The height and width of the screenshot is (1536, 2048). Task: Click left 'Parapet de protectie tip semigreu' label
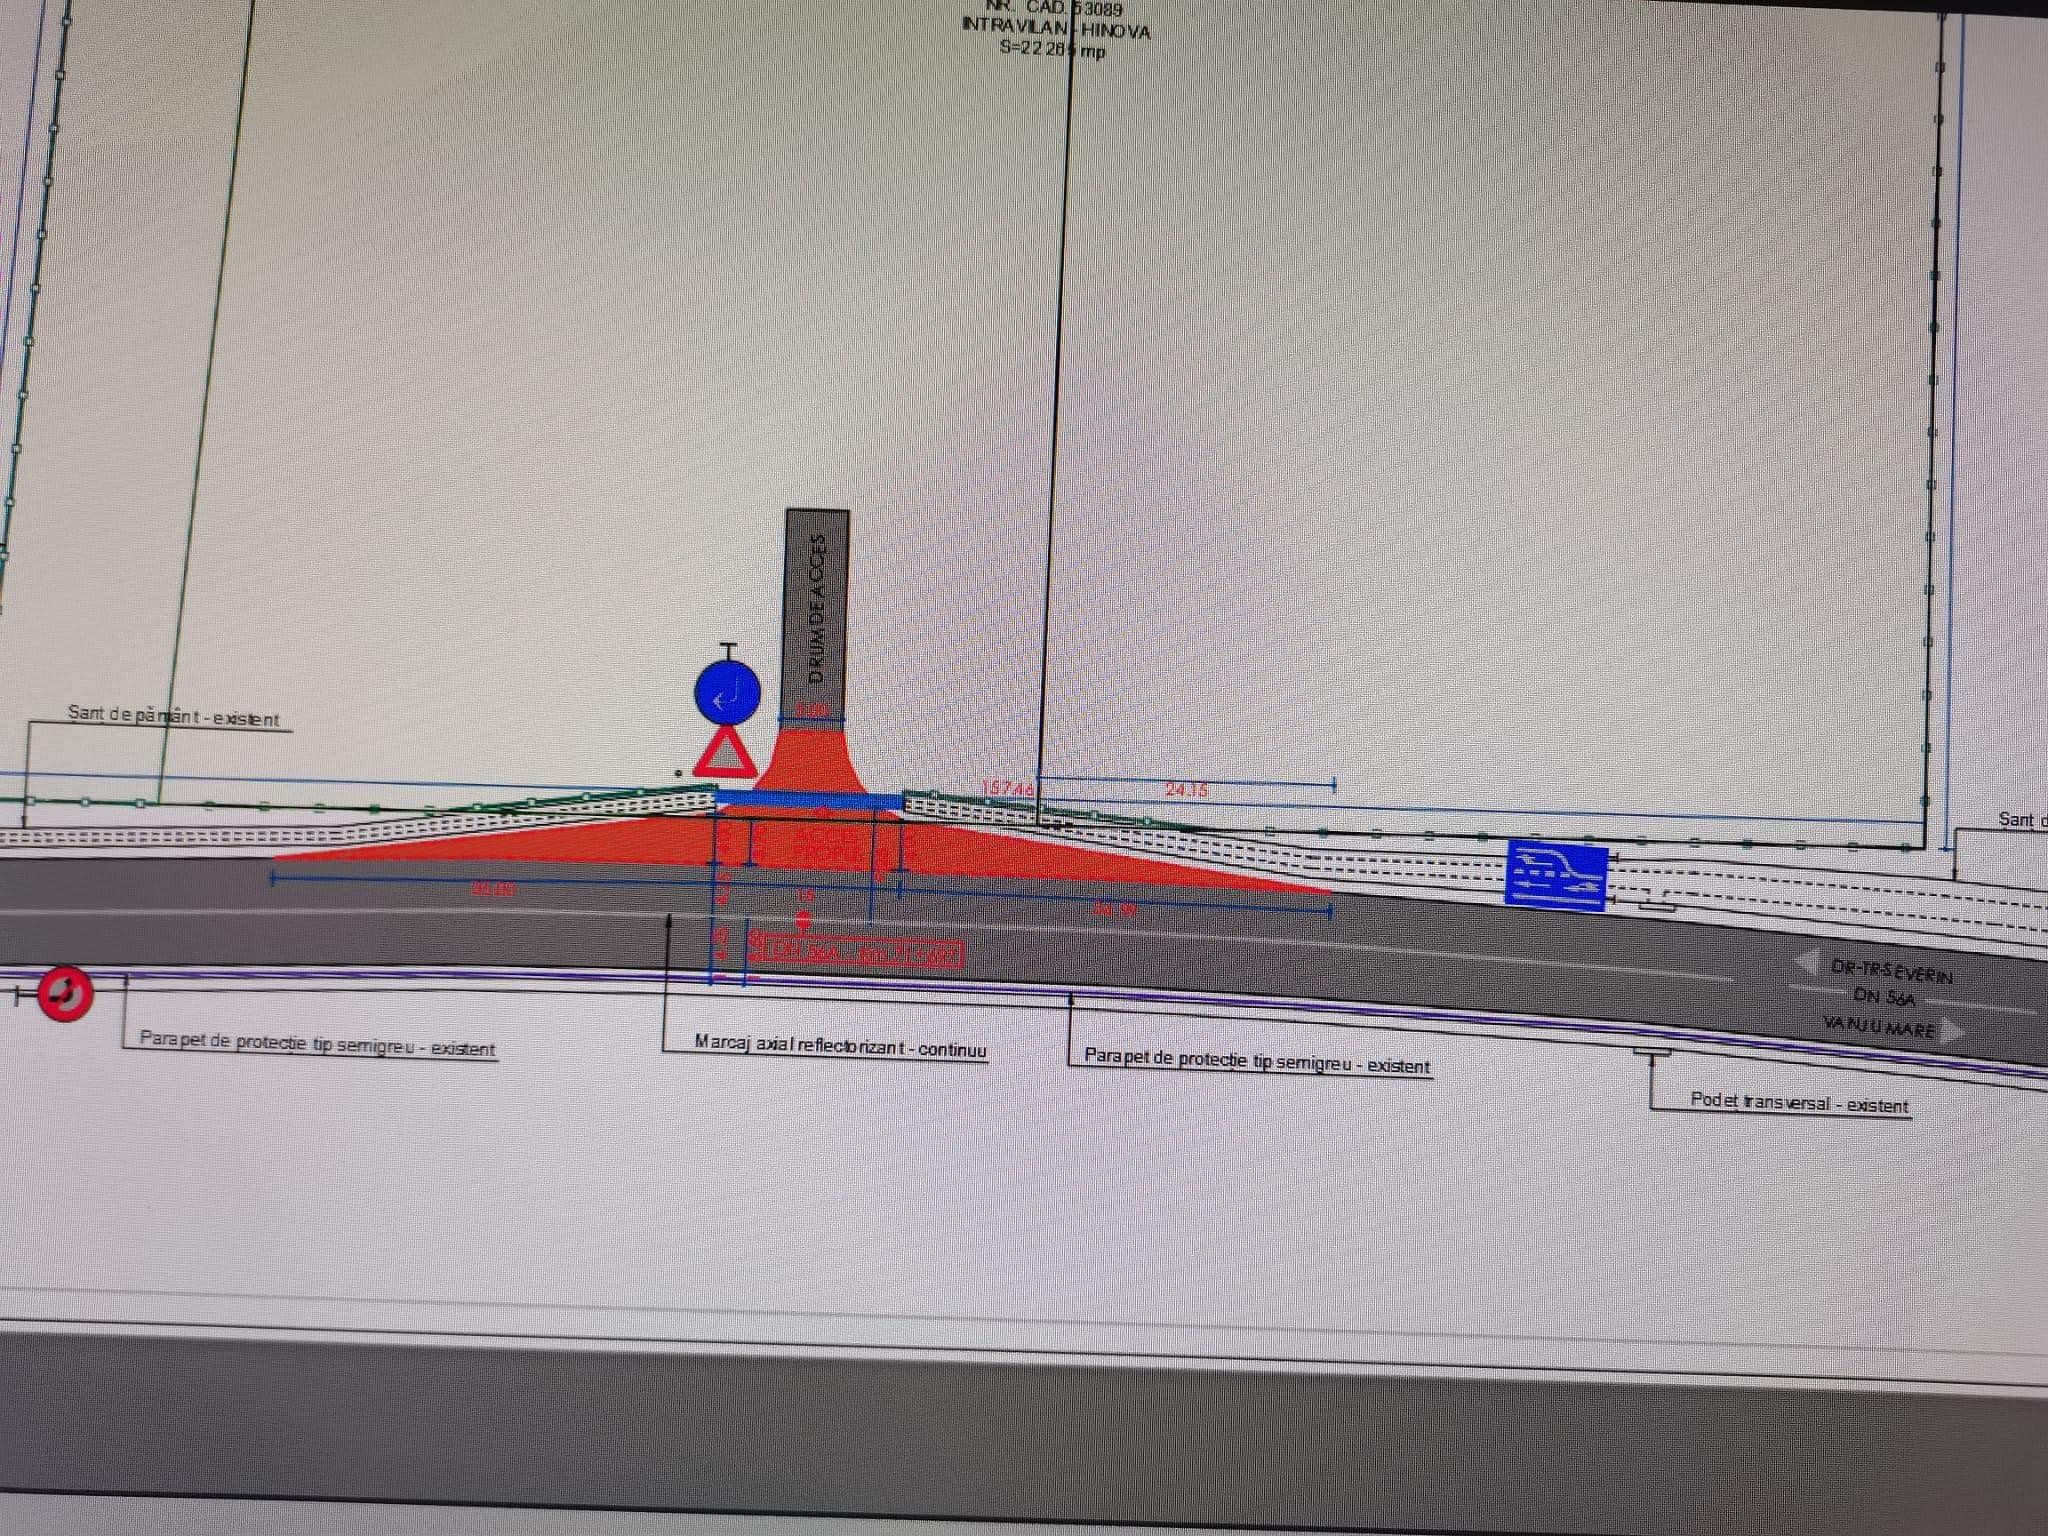(317, 1043)
